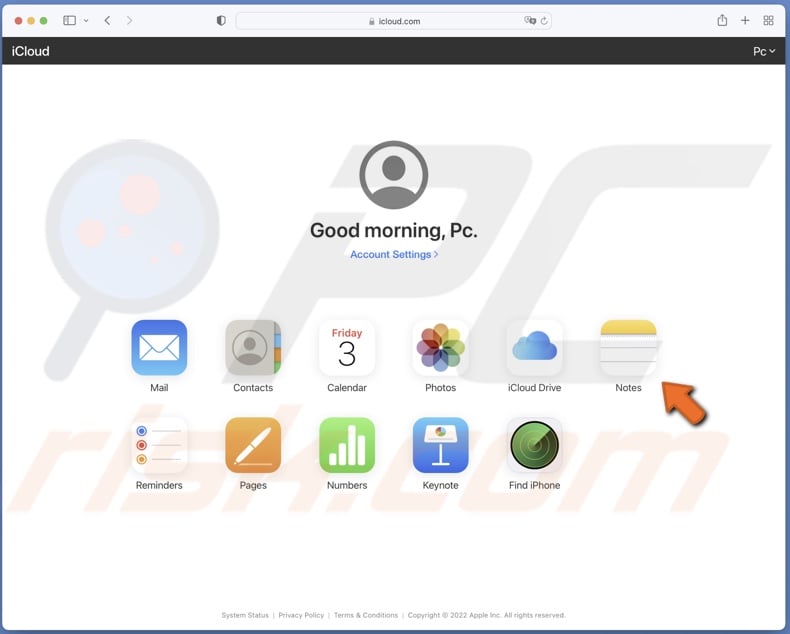Click the Find iPhone label text
790x634 pixels.
[535, 485]
